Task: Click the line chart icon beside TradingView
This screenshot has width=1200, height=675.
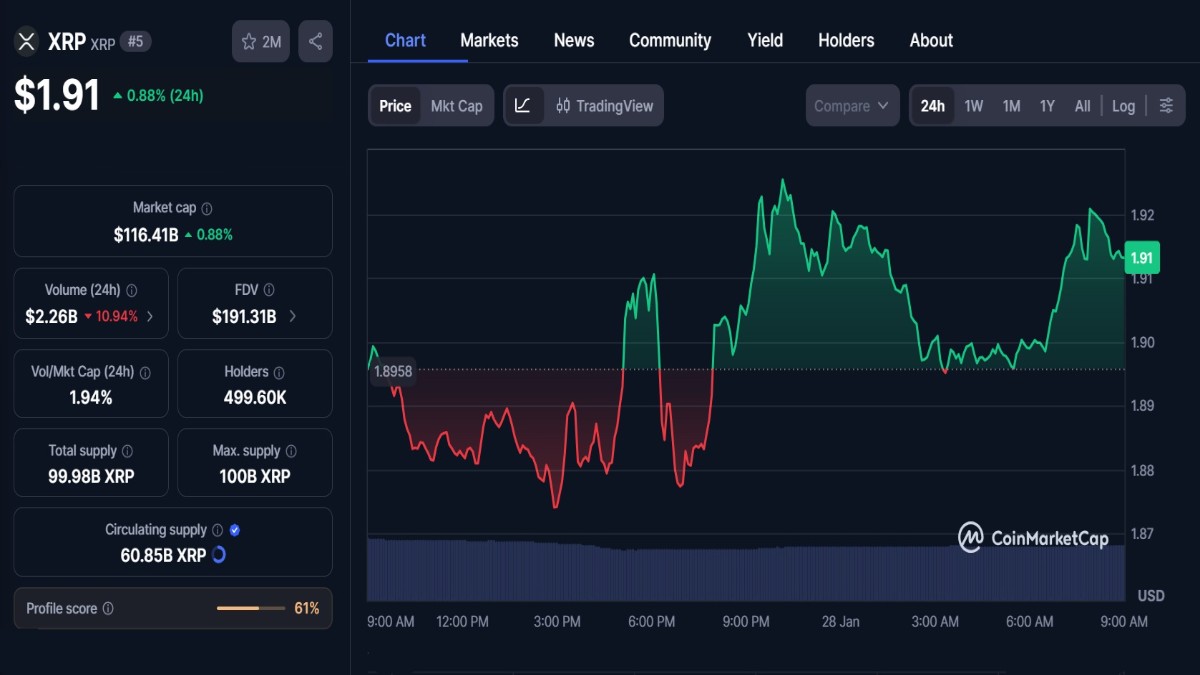Action: (524, 105)
